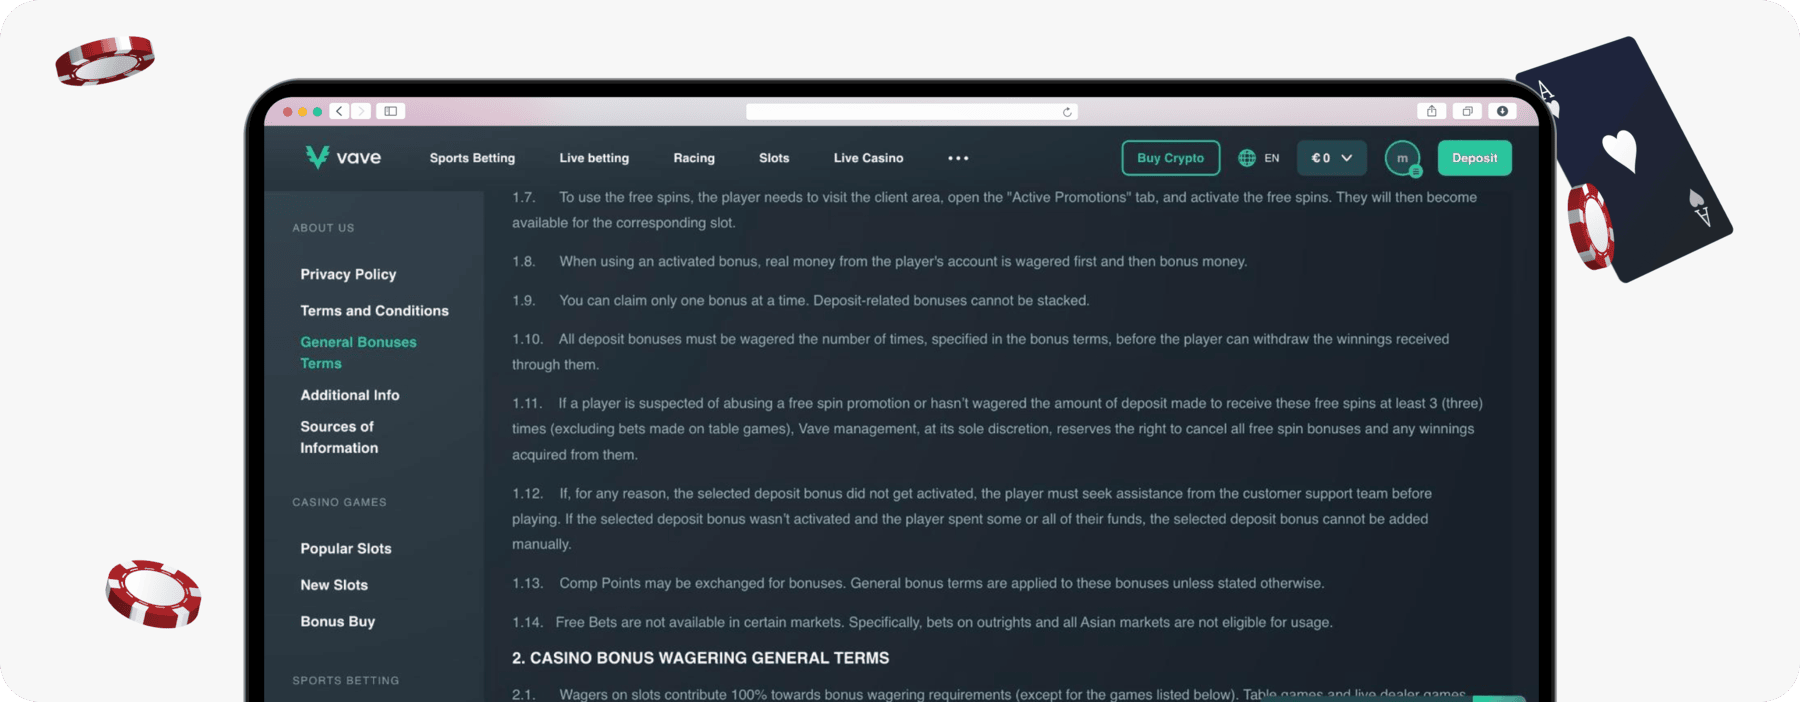Click clause 1.13 about Comp Points
The height and width of the screenshot is (702, 1800).
(x=918, y=583)
